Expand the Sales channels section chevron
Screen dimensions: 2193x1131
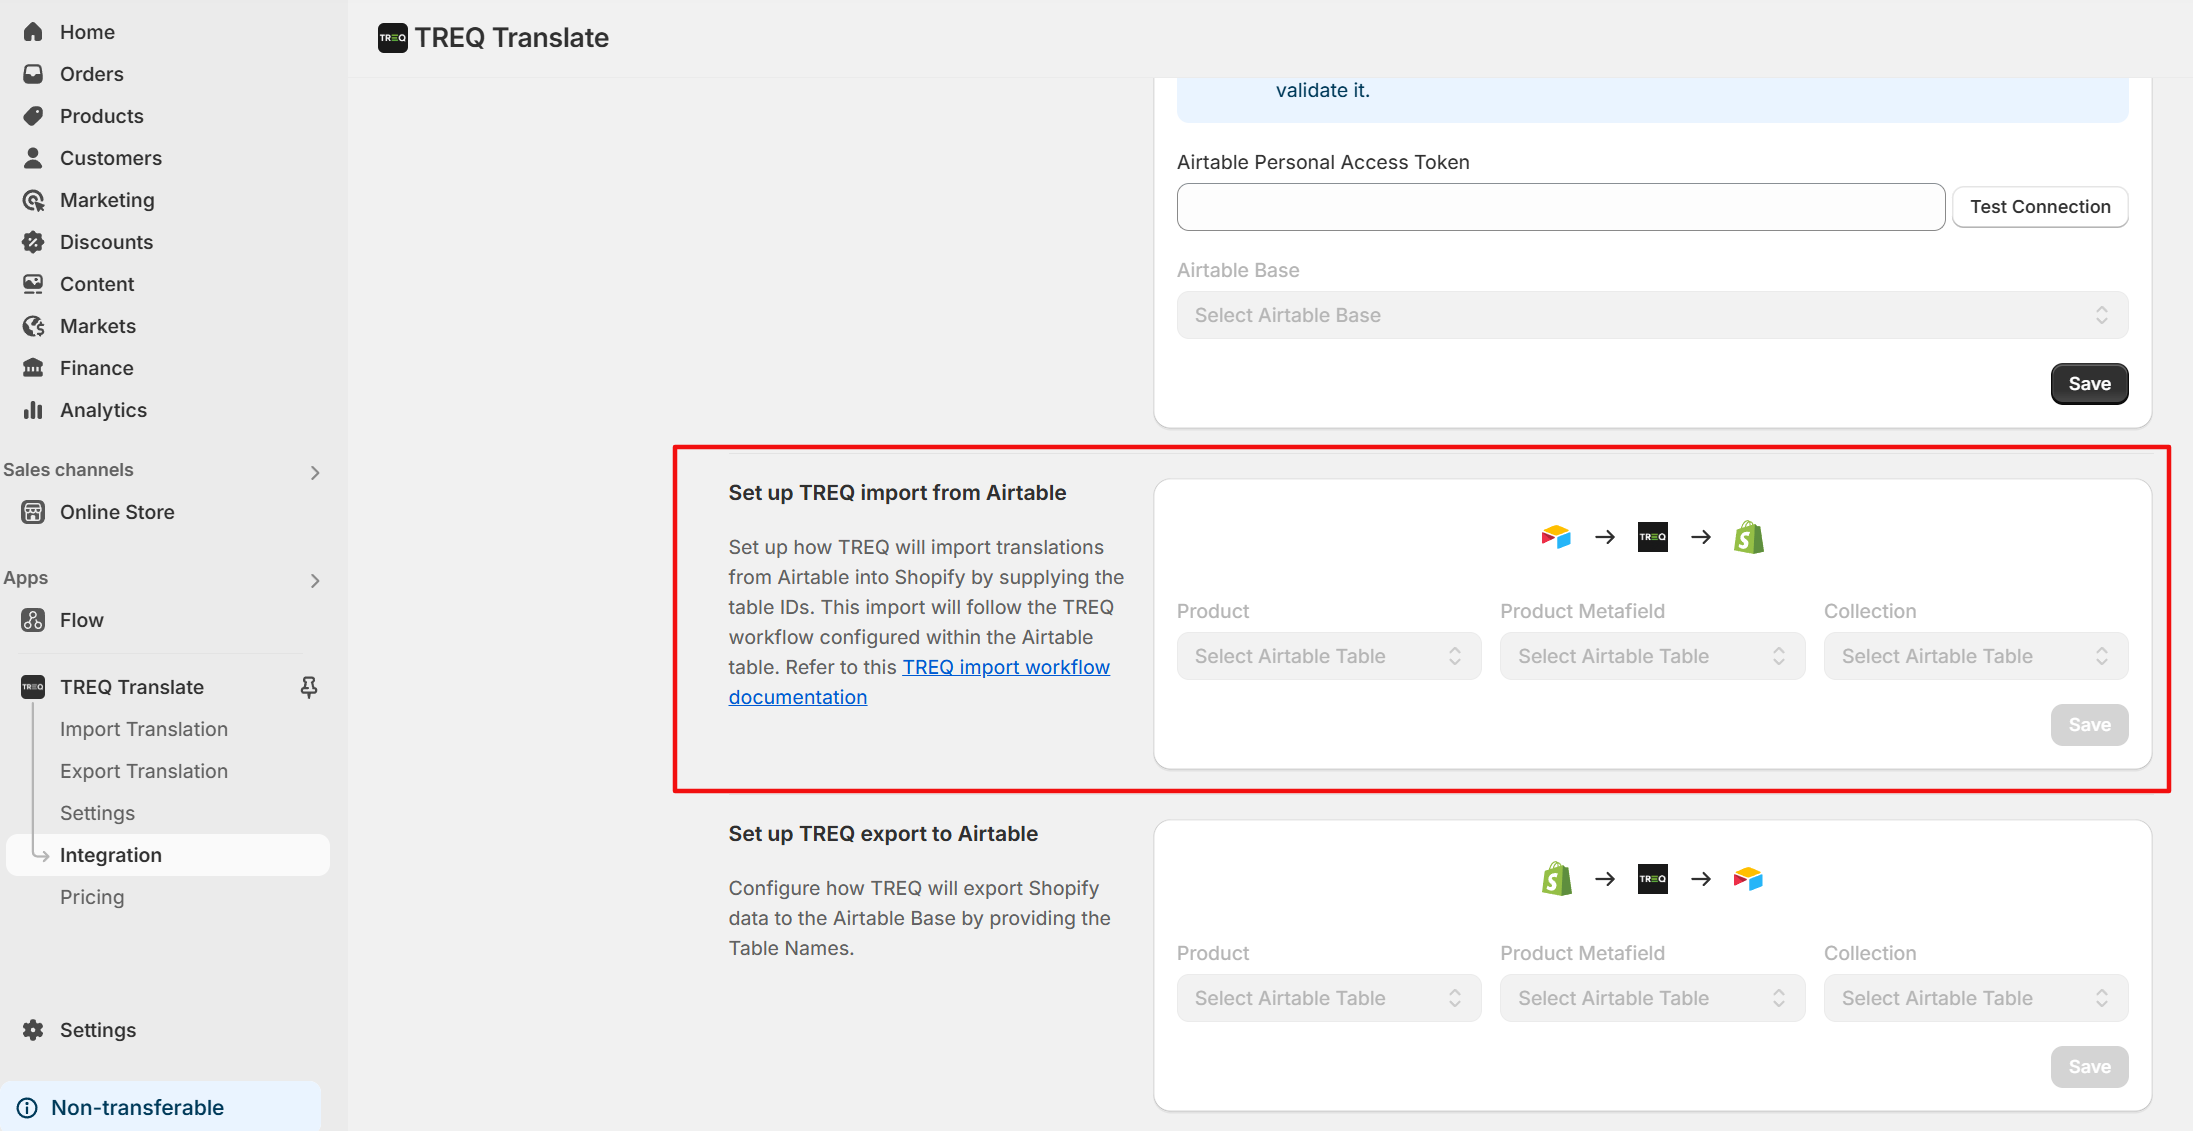(x=315, y=472)
